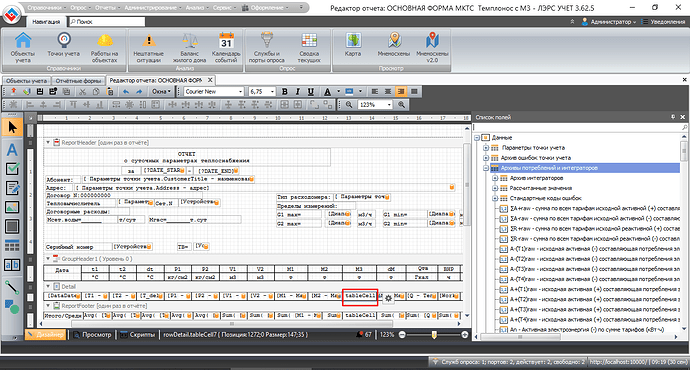Open the font color dropdown arrow

[x=338, y=92]
